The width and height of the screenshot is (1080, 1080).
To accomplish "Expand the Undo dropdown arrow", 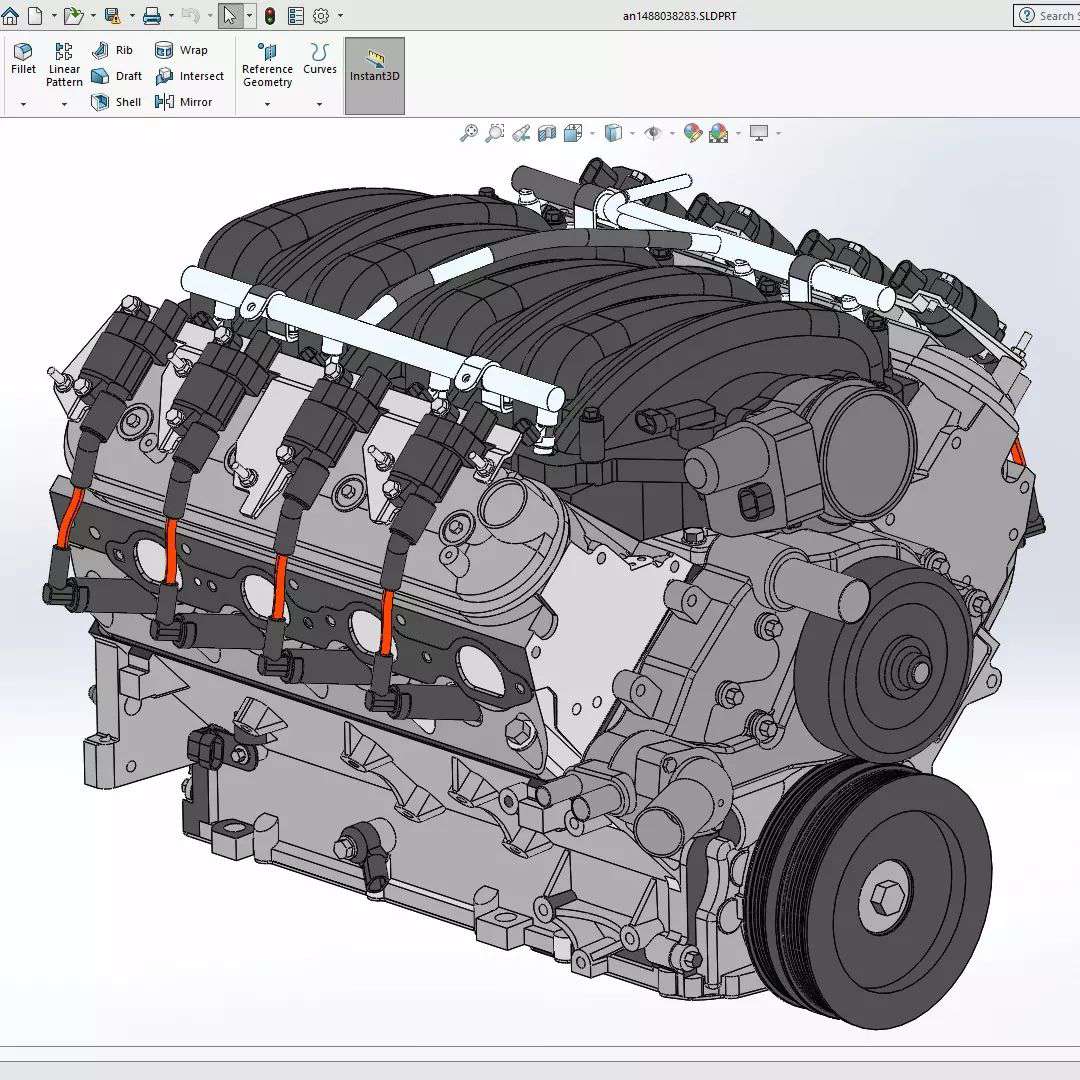I will (210, 15).
